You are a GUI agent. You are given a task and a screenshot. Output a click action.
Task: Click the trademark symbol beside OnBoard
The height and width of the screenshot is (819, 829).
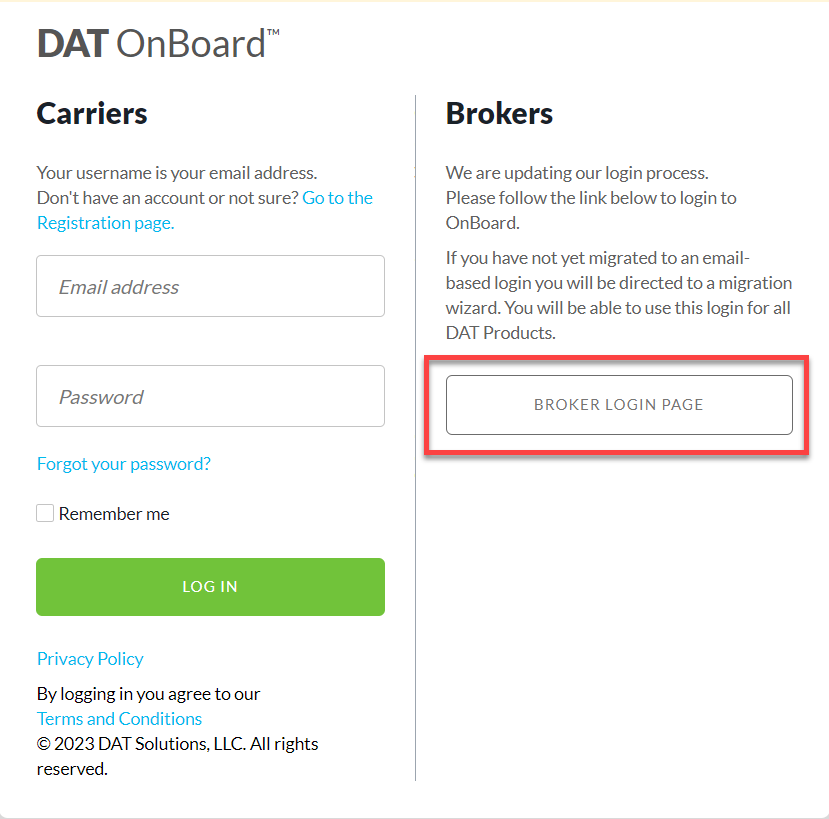(x=275, y=31)
